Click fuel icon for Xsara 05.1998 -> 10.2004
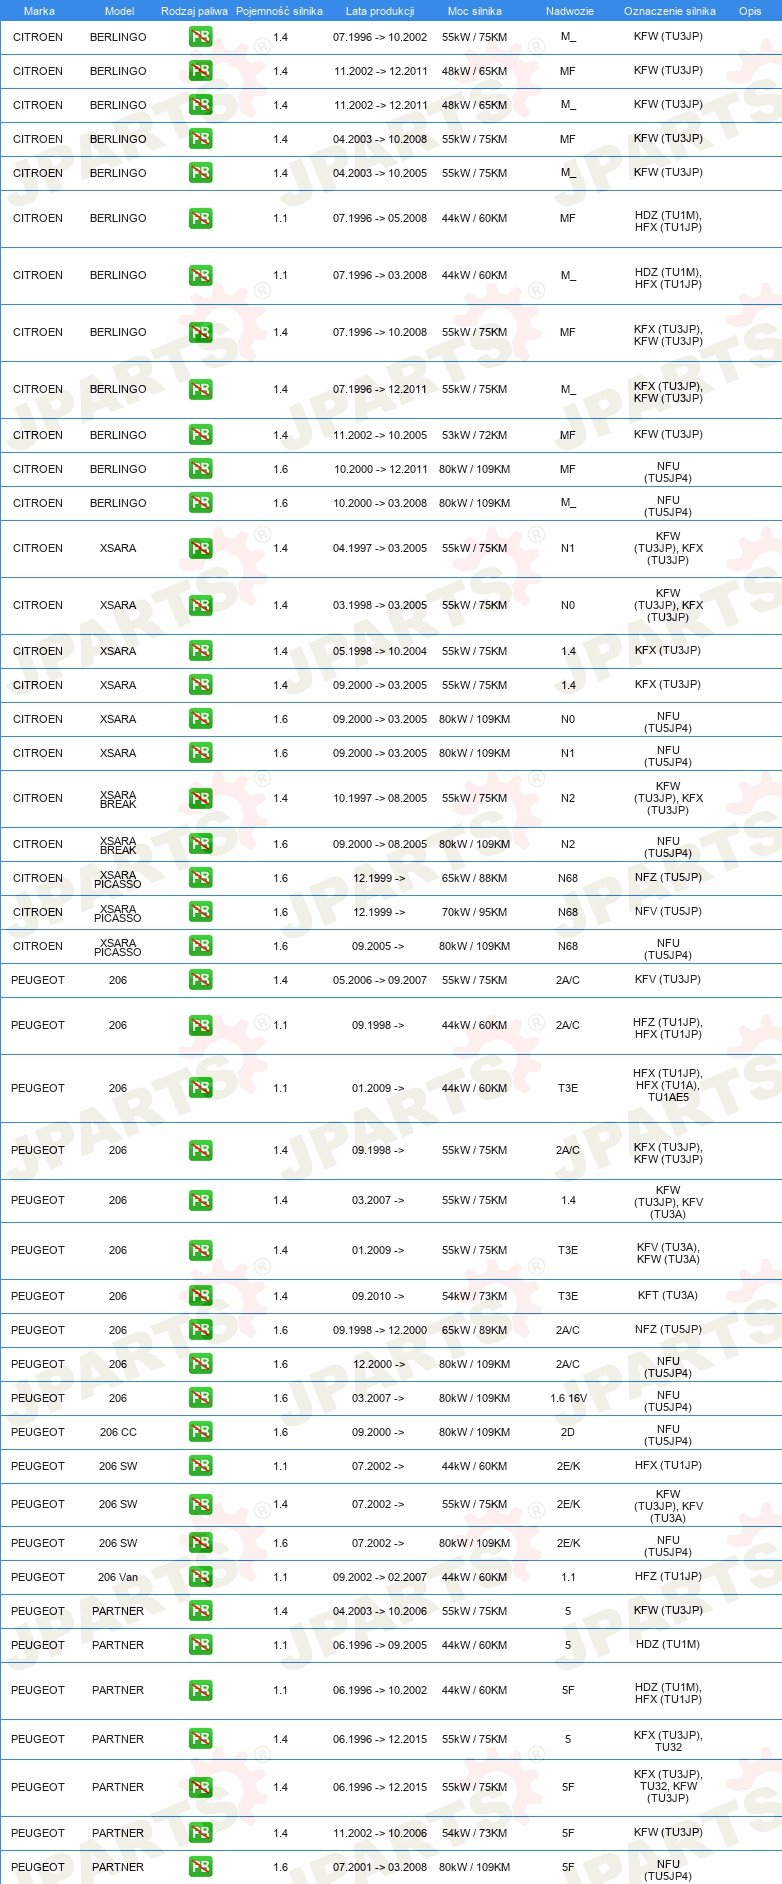The height and width of the screenshot is (1884, 782). 200,651
